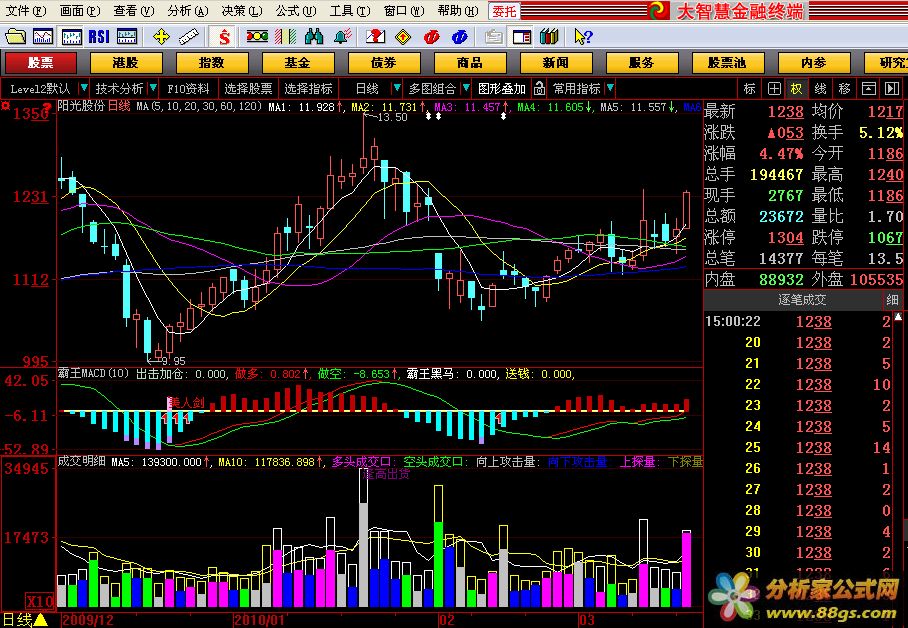Image resolution: width=908 pixels, height=628 pixels.
Task: Toggle the 权 adjustment button
Action: coord(797,89)
